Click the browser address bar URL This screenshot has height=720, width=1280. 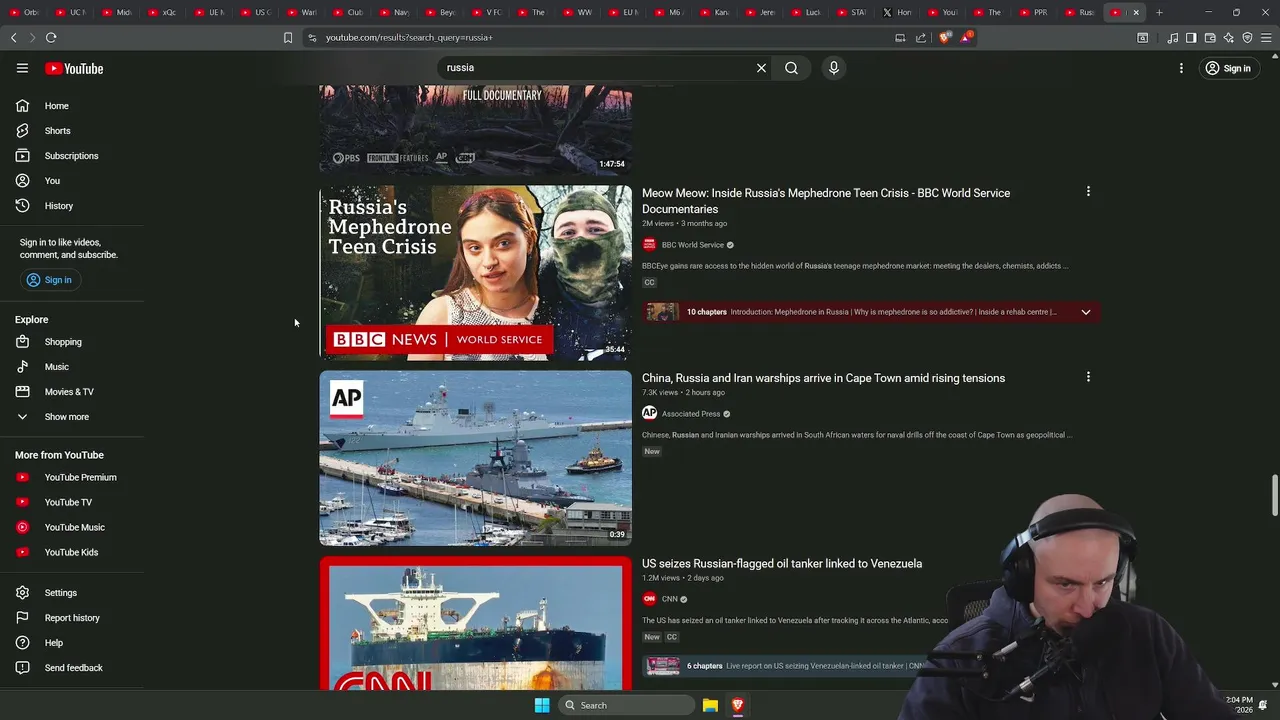click(409, 37)
